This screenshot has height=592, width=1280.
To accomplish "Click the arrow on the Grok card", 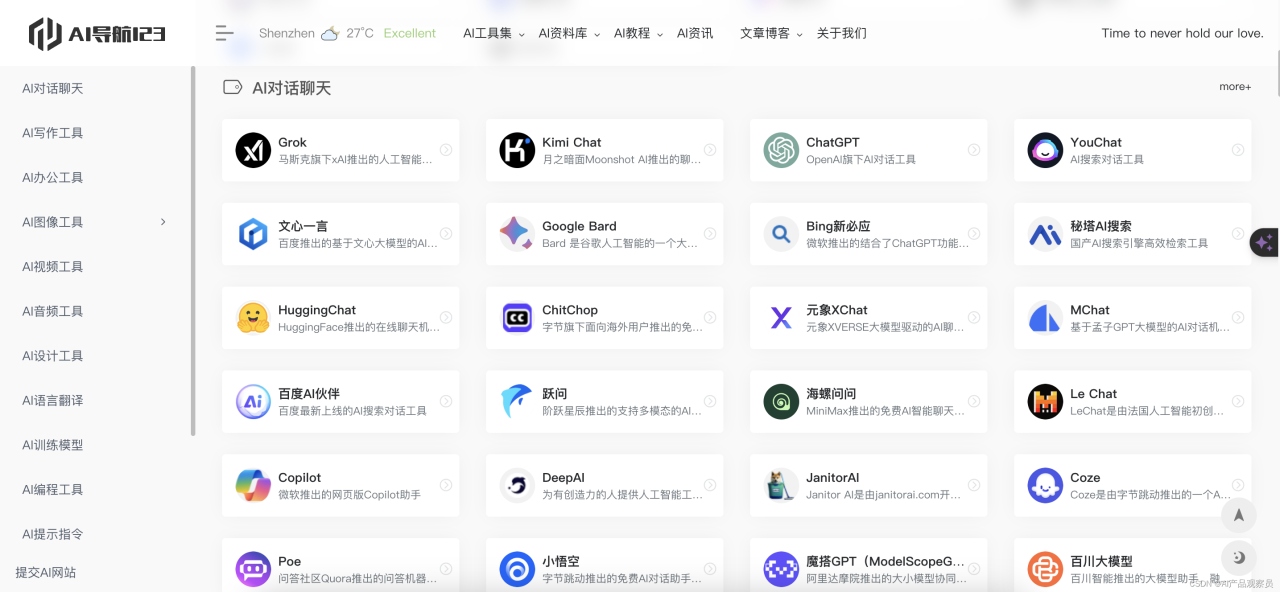I will pos(446,150).
